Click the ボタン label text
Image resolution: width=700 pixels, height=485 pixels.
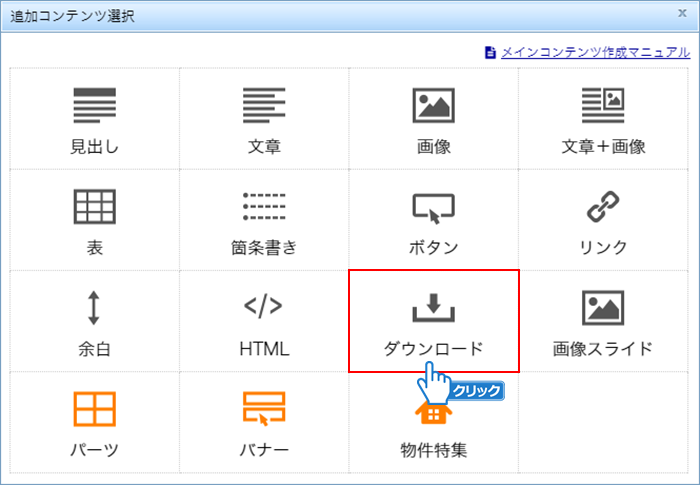pos(433,247)
